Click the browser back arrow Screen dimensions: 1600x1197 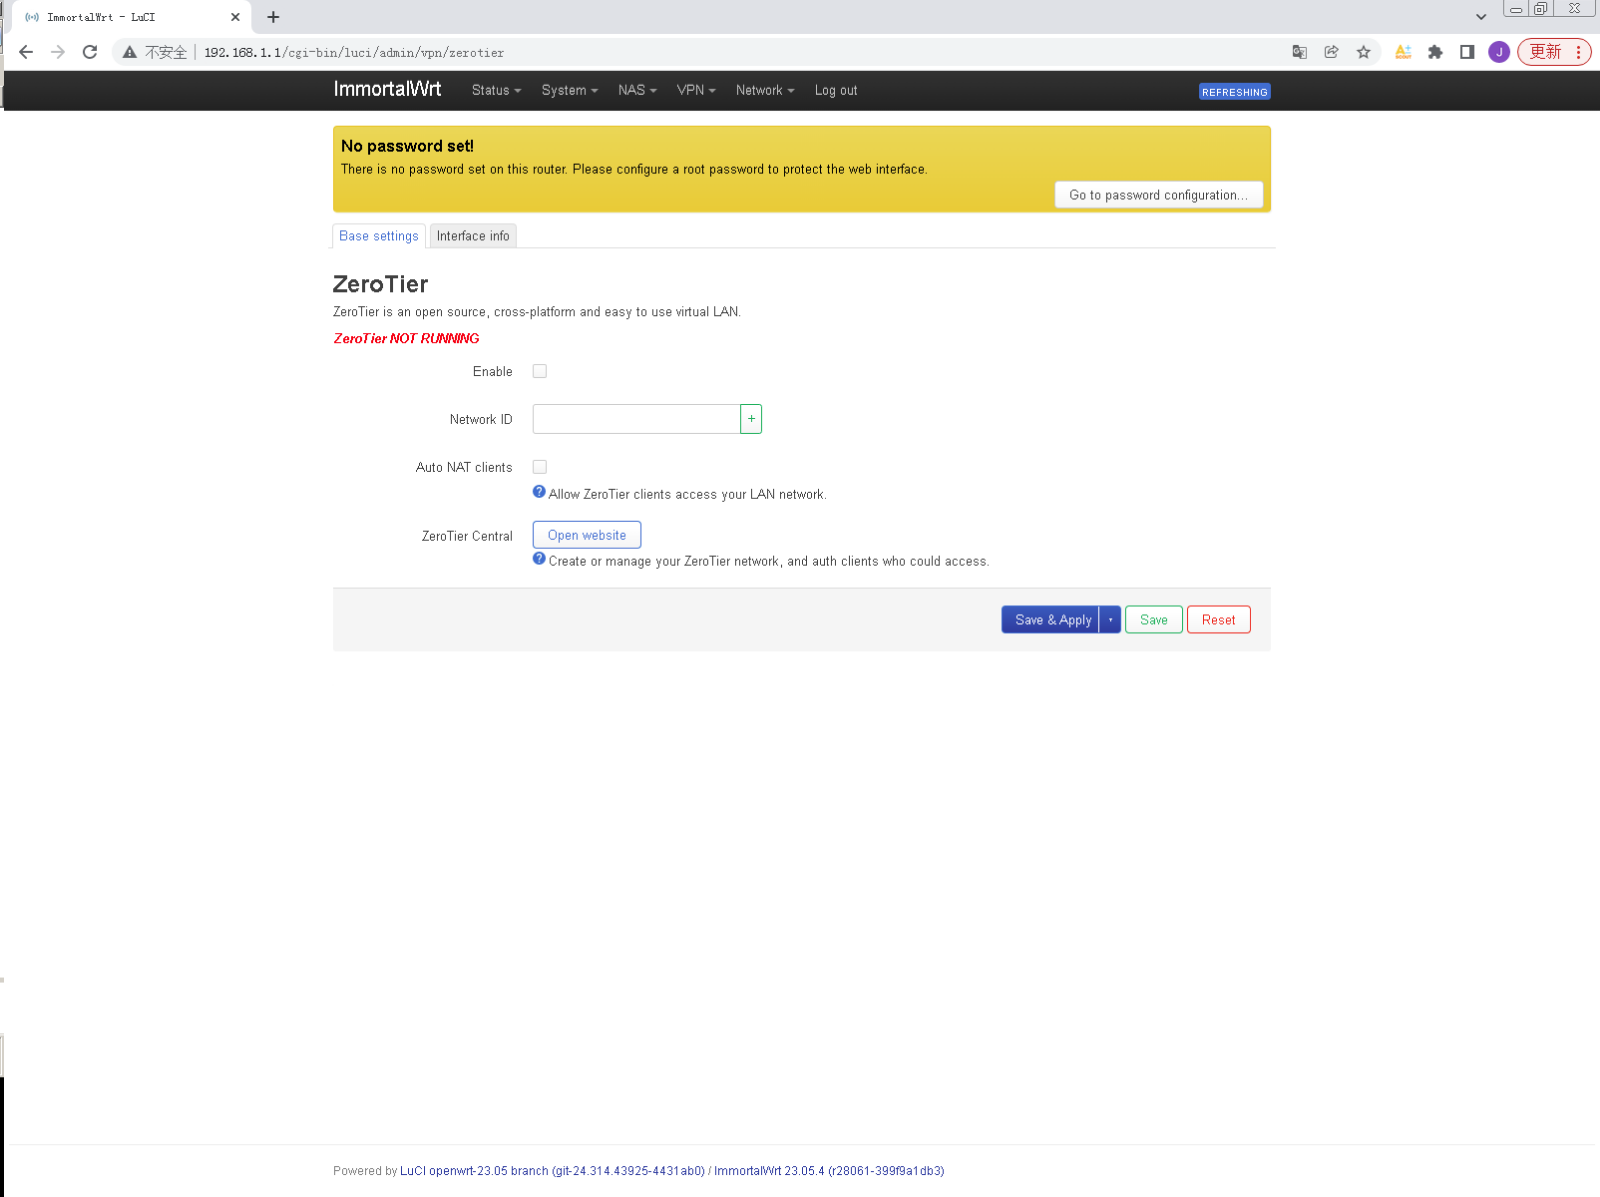tap(26, 52)
